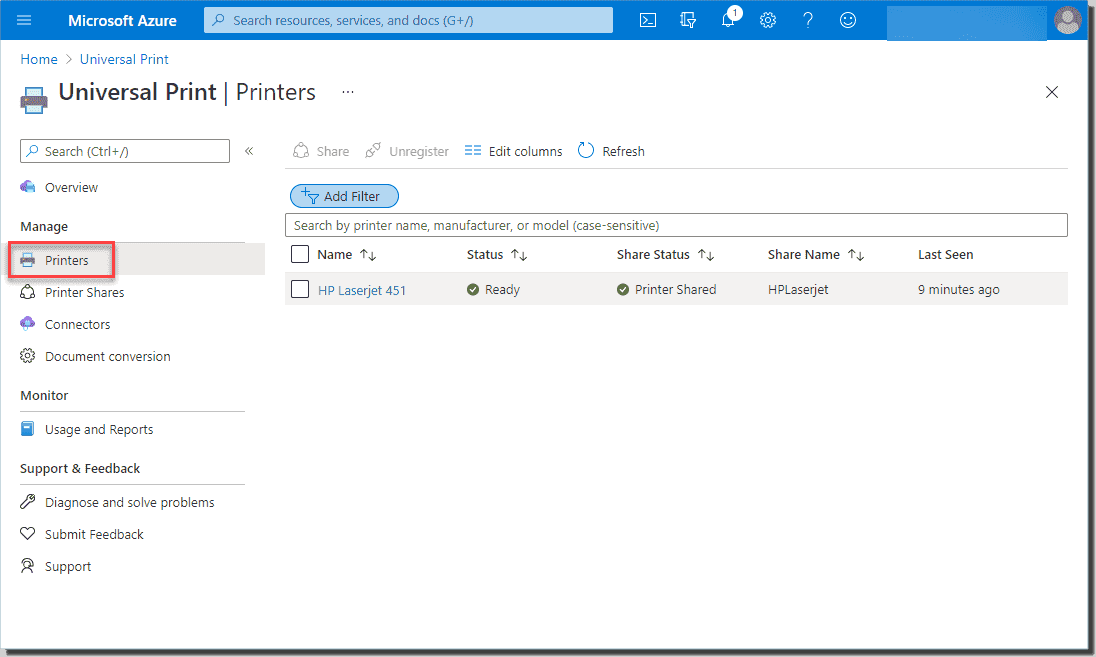Image resolution: width=1096 pixels, height=657 pixels.
Task: Open the Overview section icon
Action: point(28,187)
